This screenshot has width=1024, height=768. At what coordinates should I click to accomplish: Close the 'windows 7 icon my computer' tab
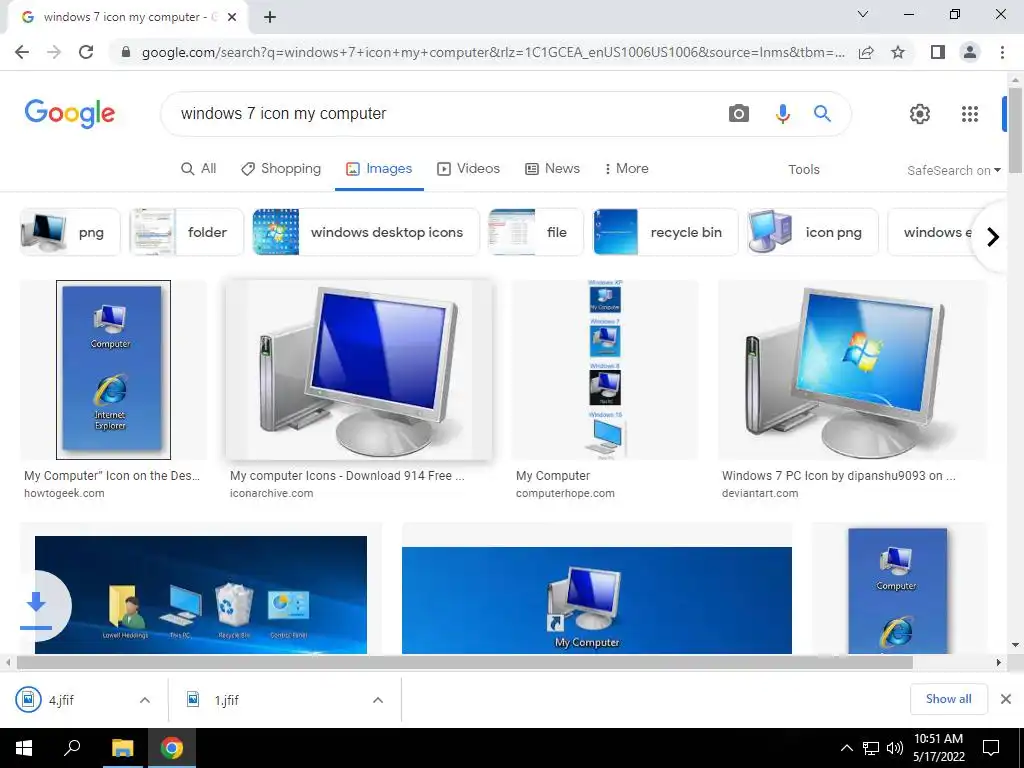point(232,17)
